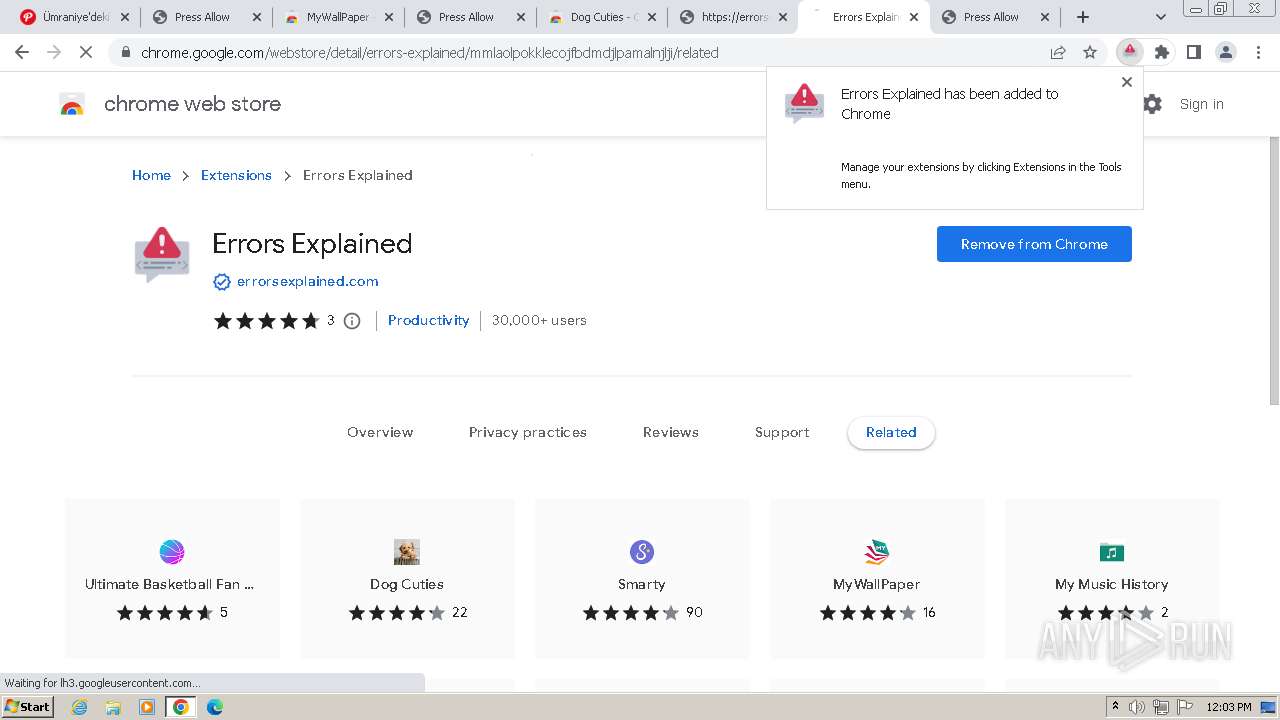Close the extension added notification popup
The width and height of the screenshot is (1280, 720).
1127,82
